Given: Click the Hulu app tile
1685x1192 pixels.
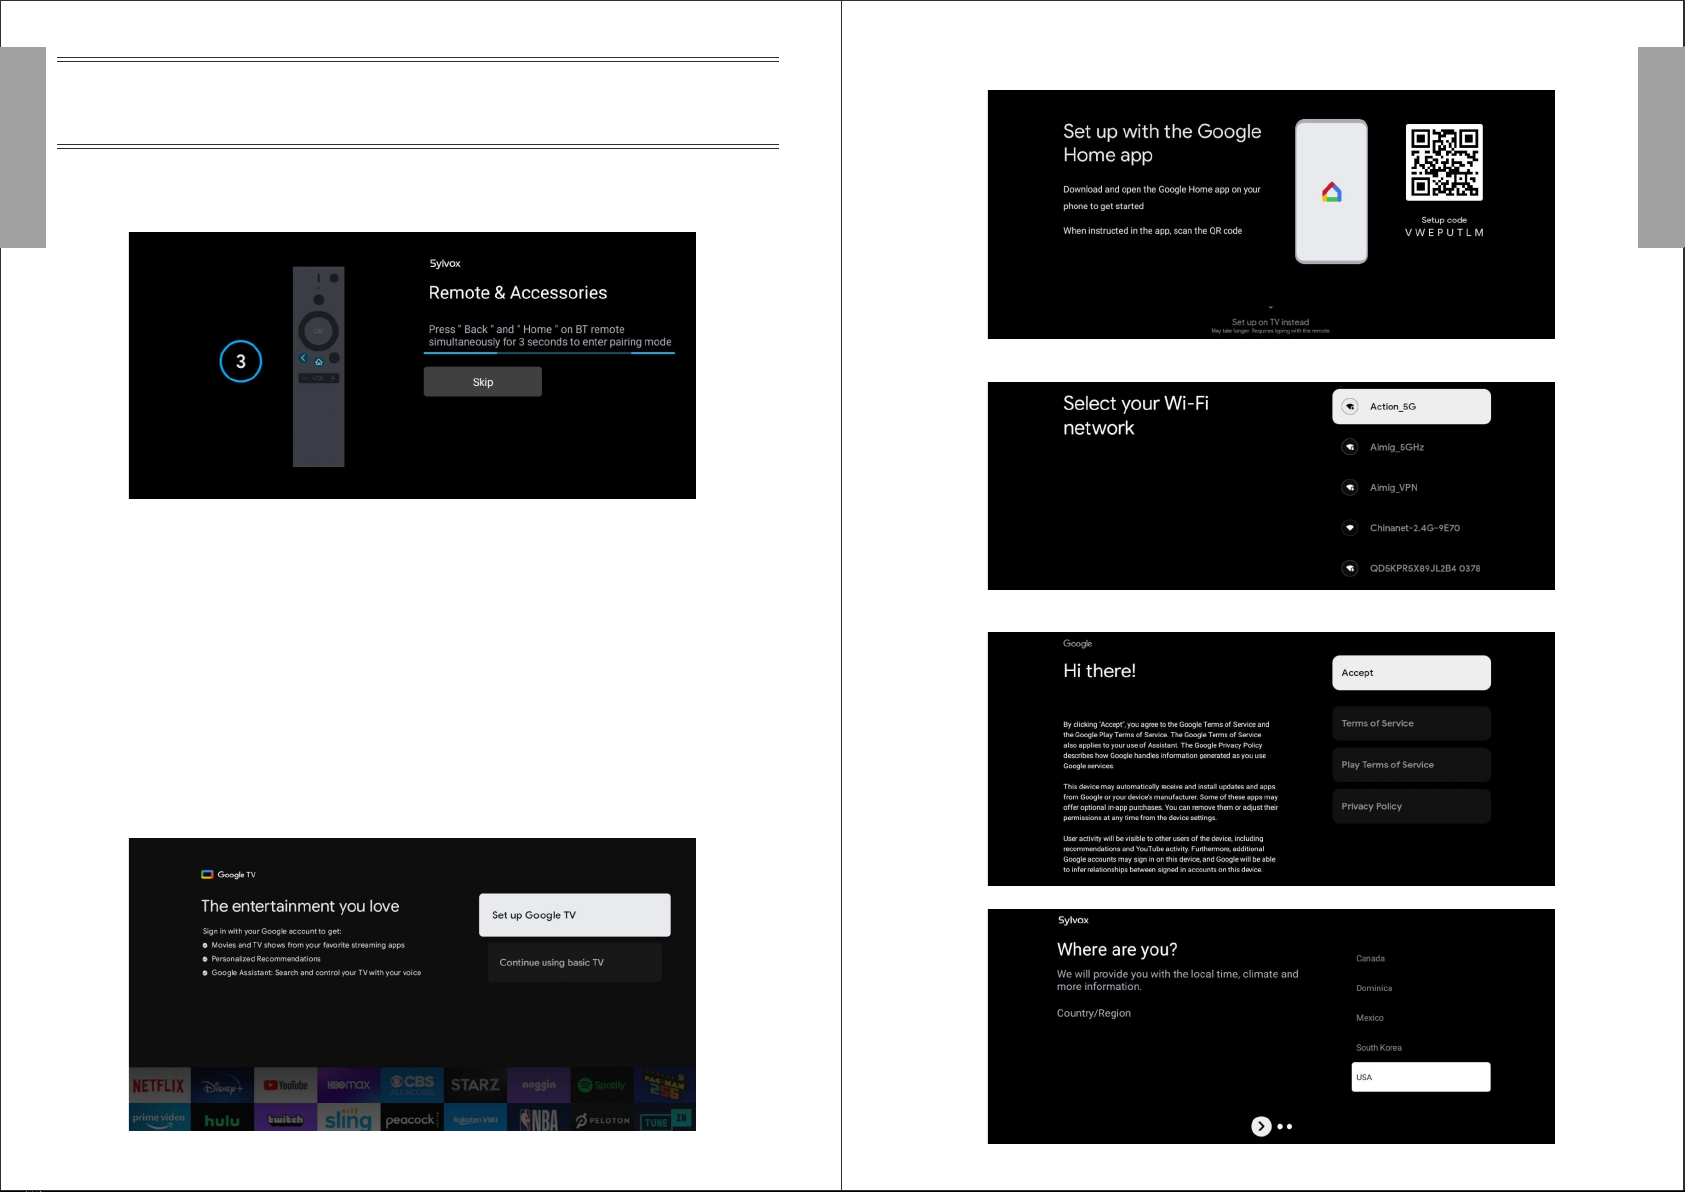Looking at the screenshot, I should click(222, 1119).
